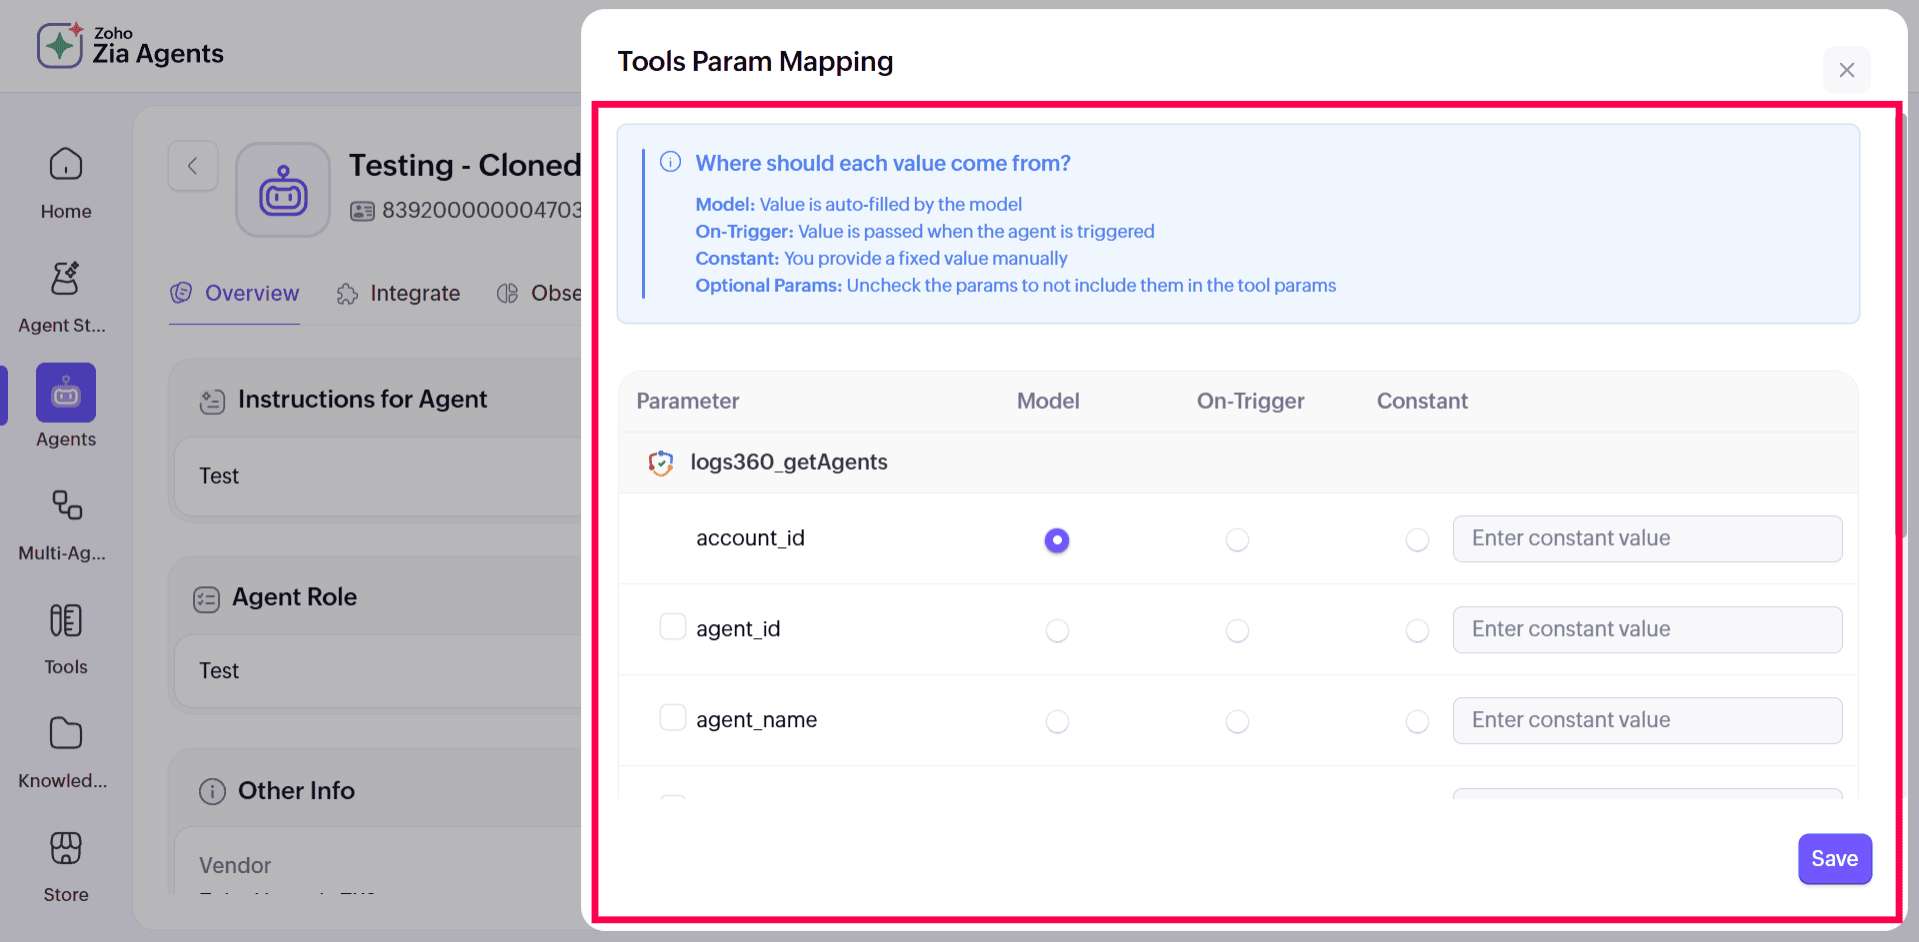Open the Knowledge sidebar icon
Viewport: 1919px width, 942px height.
tap(66, 734)
